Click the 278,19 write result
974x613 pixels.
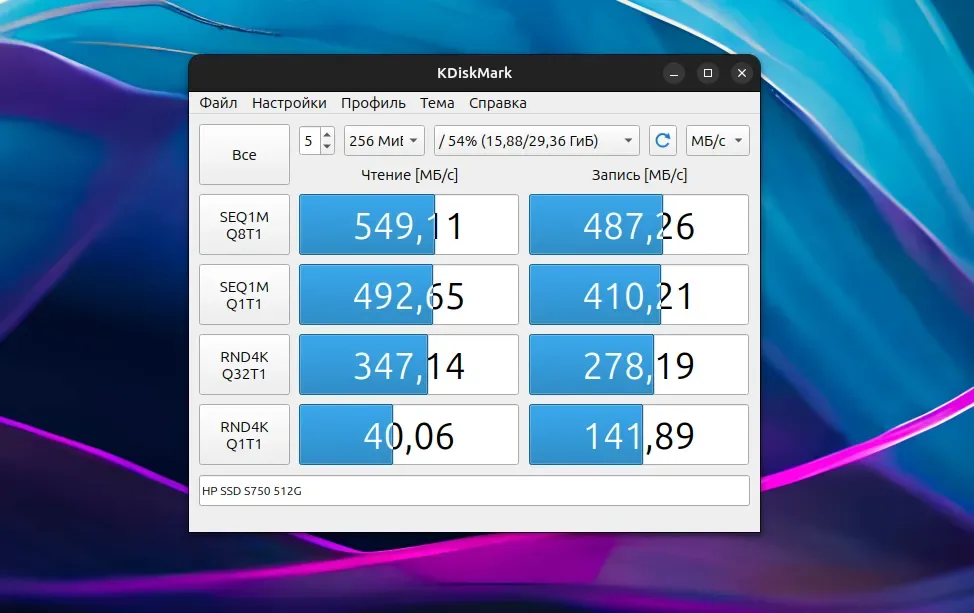(x=639, y=365)
